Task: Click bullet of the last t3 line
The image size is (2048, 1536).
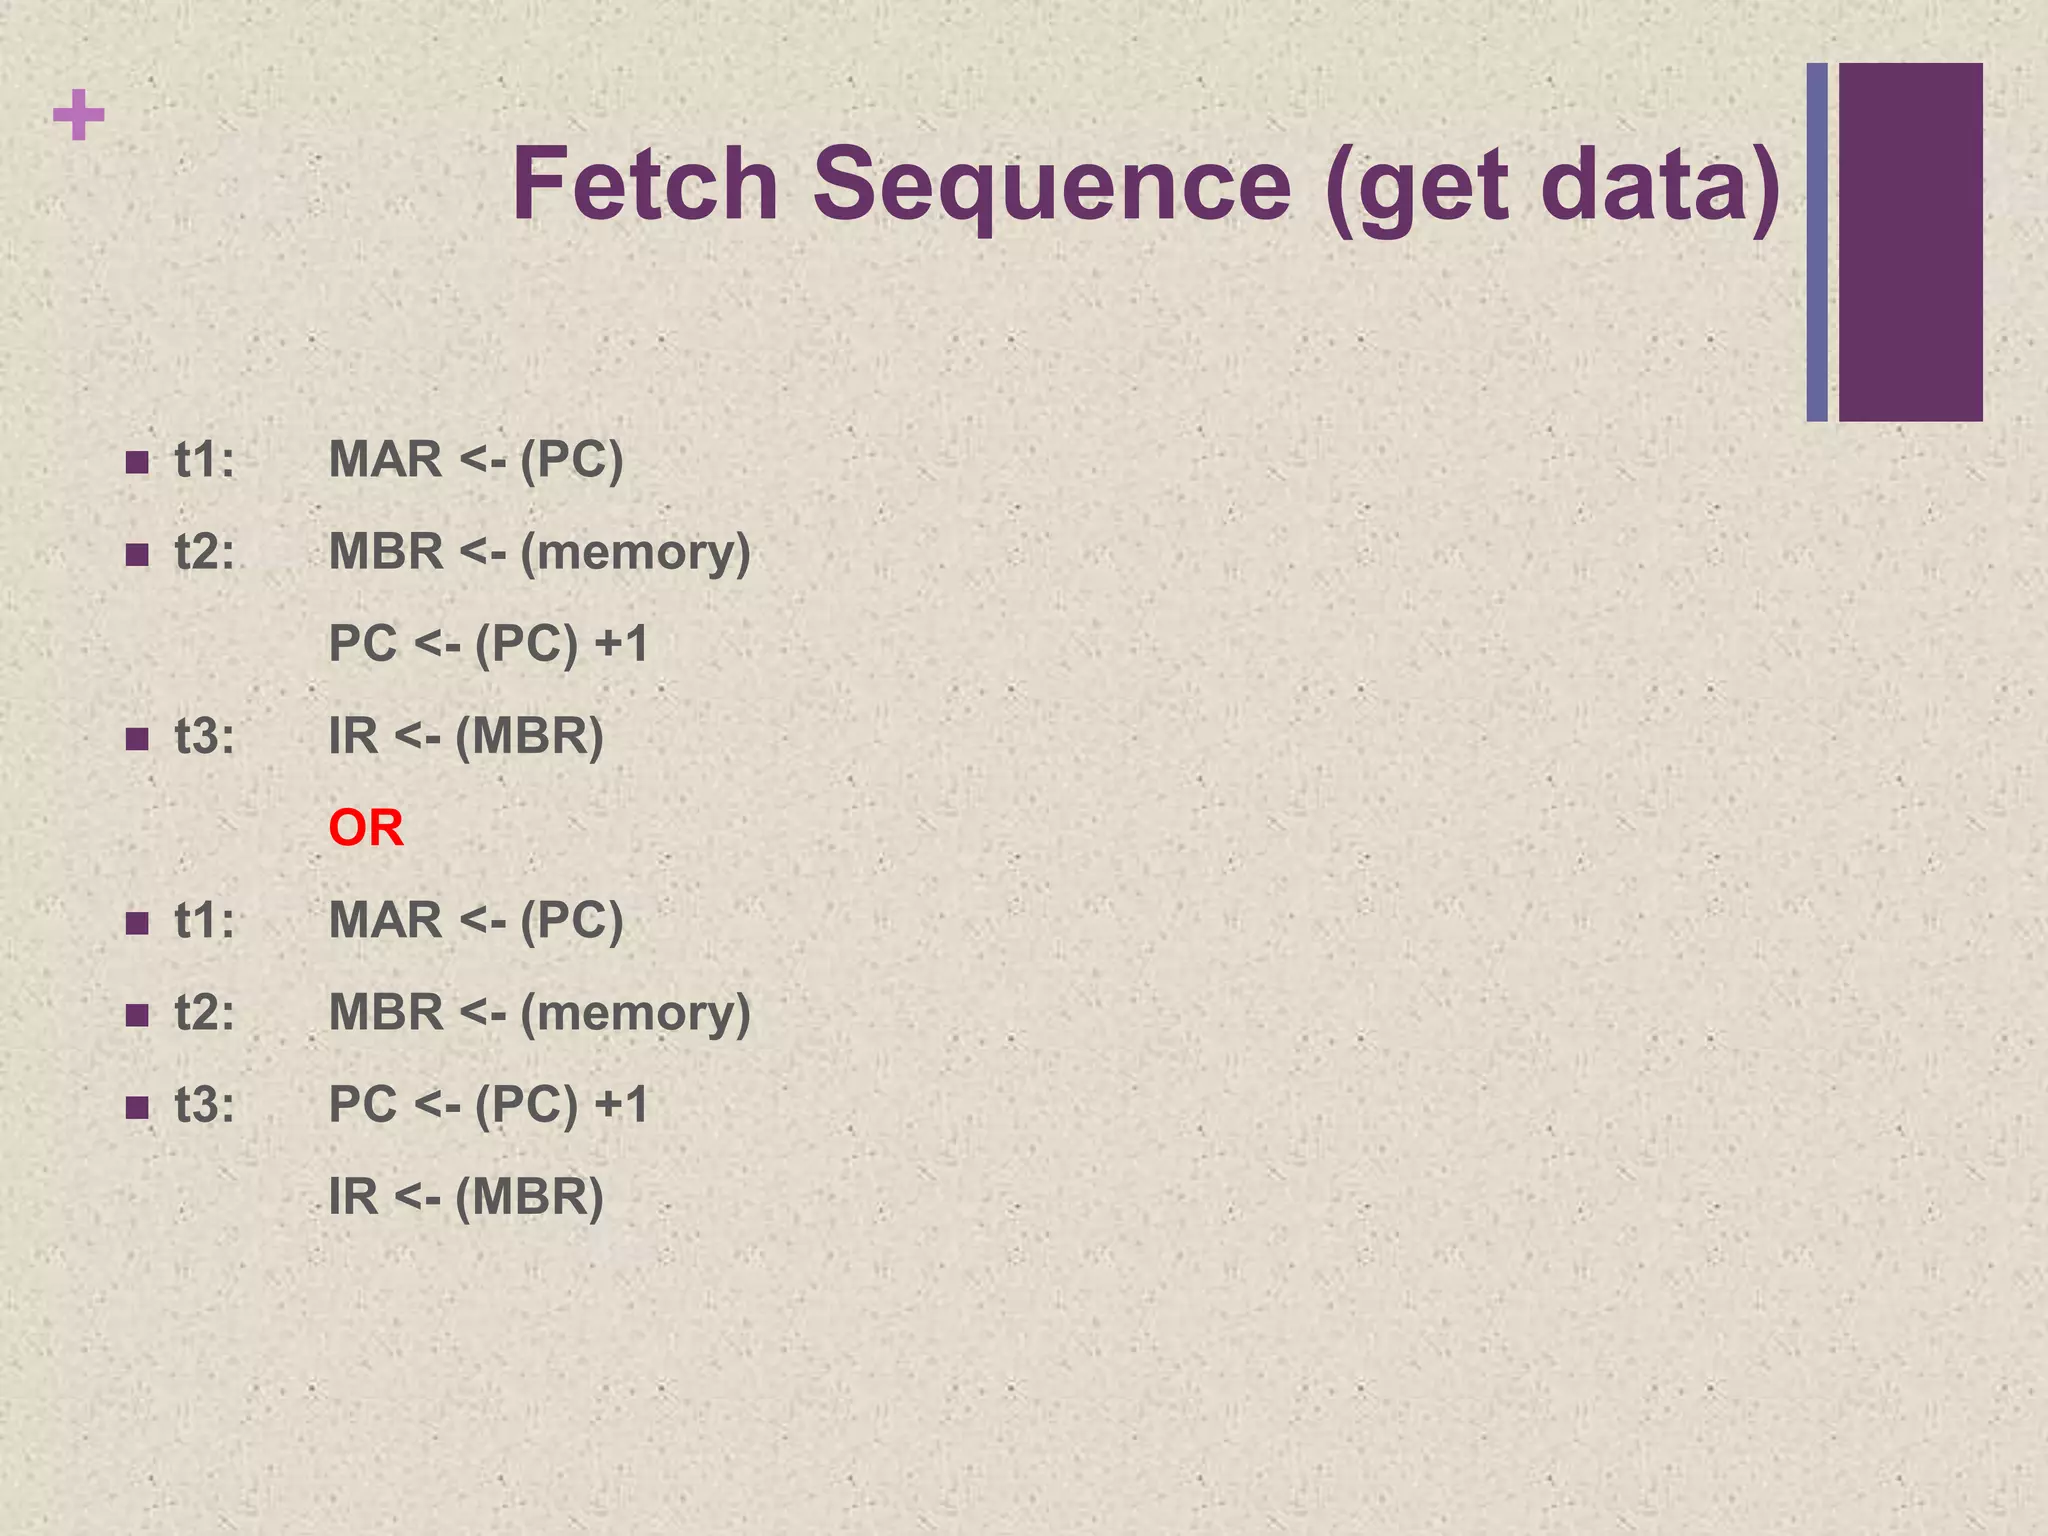Action: click(x=137, y=1108)
